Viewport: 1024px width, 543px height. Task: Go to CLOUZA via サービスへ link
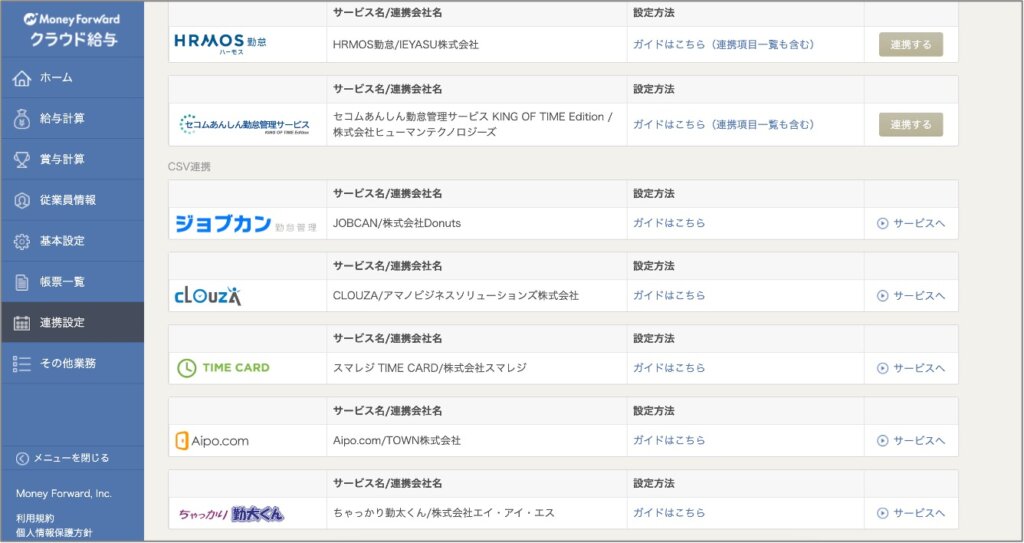point(910,296)
